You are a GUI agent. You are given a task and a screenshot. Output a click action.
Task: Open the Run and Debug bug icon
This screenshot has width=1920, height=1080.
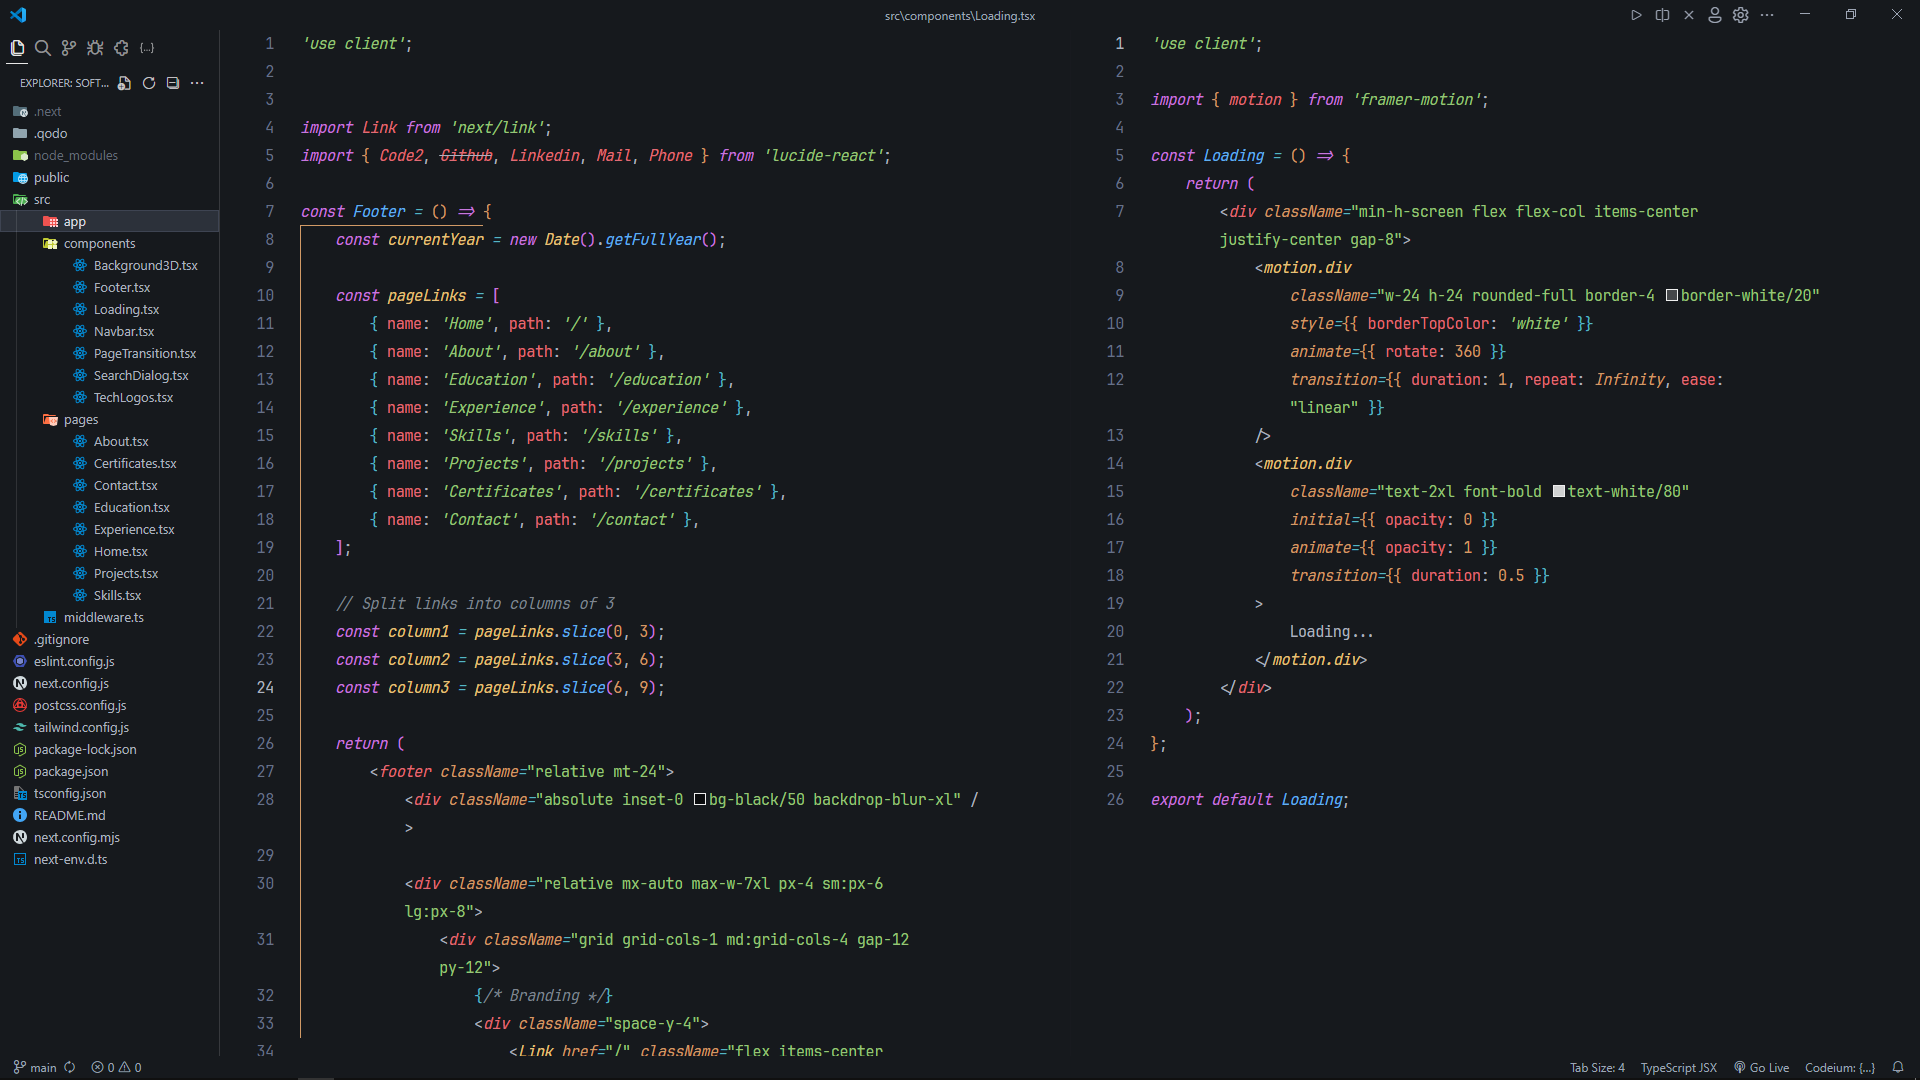click(x=95, y=48)
